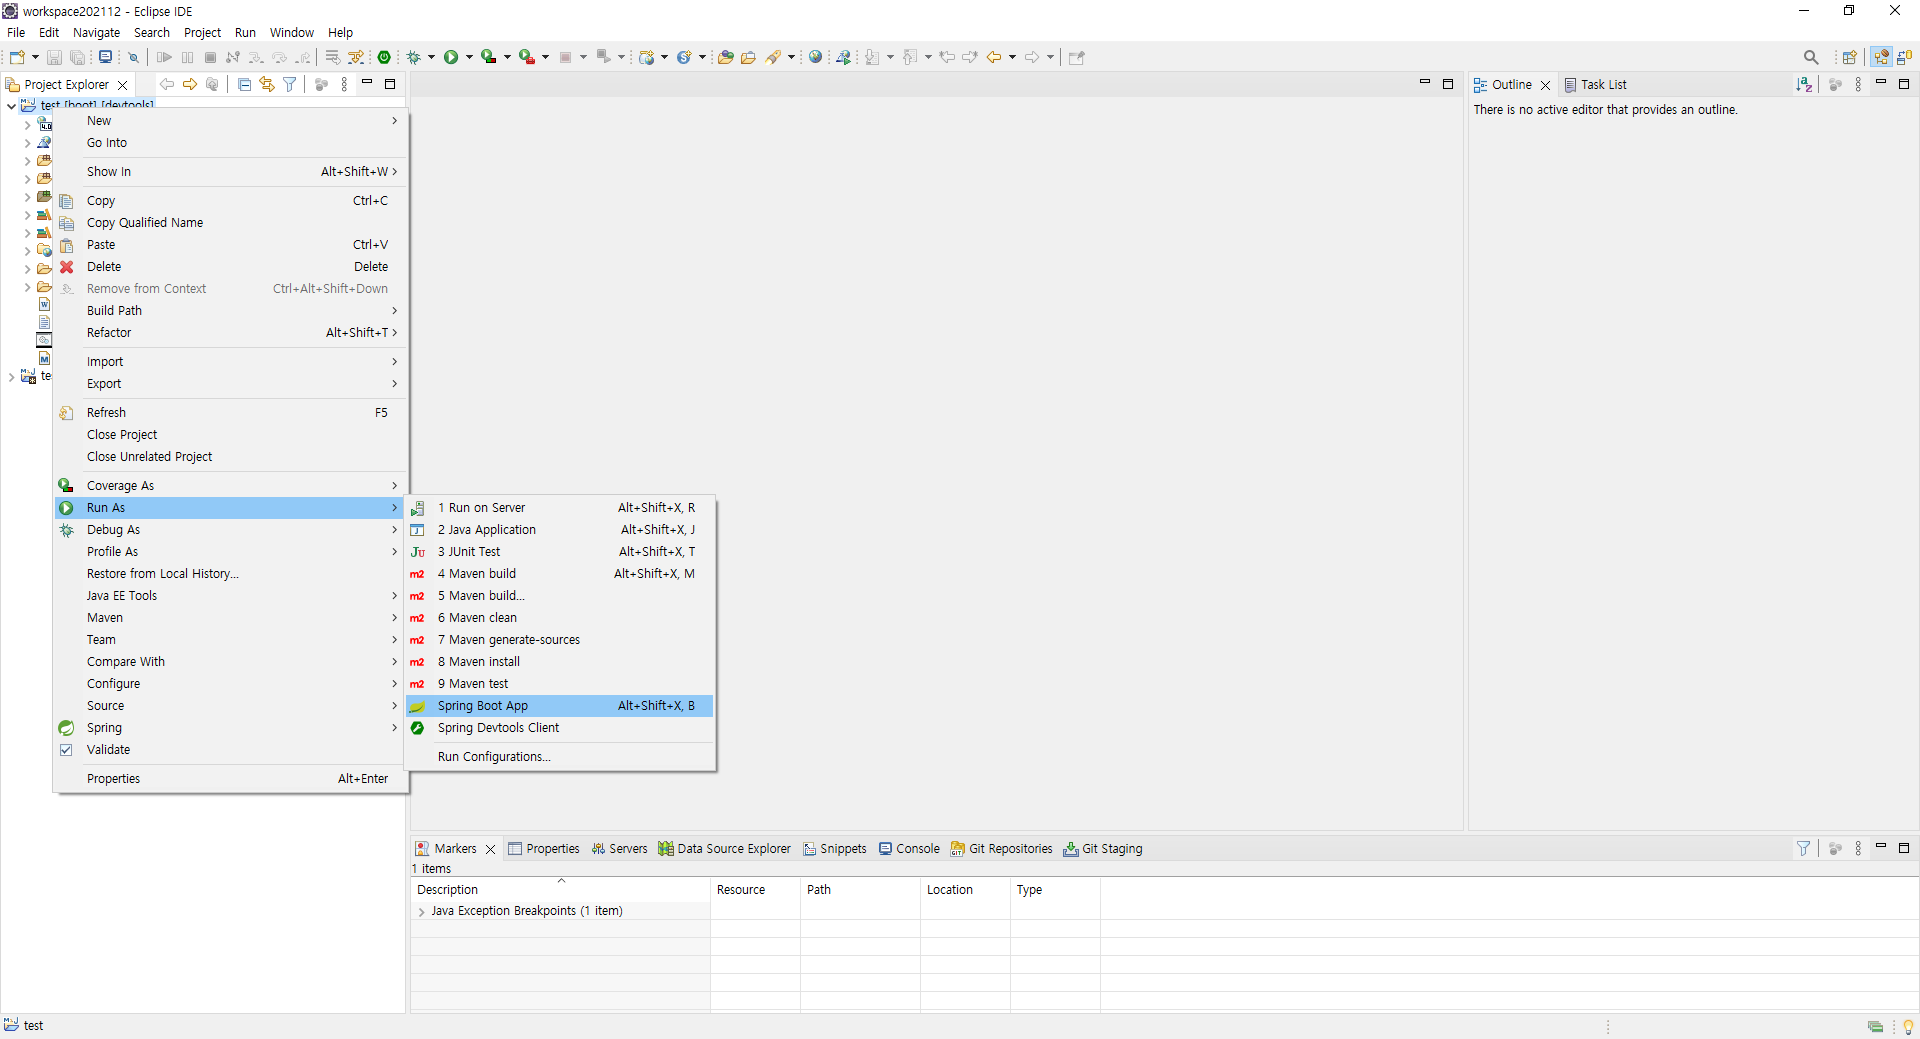Maximize the Outline view panel
The image size is (1920, 1039).
1904,84
